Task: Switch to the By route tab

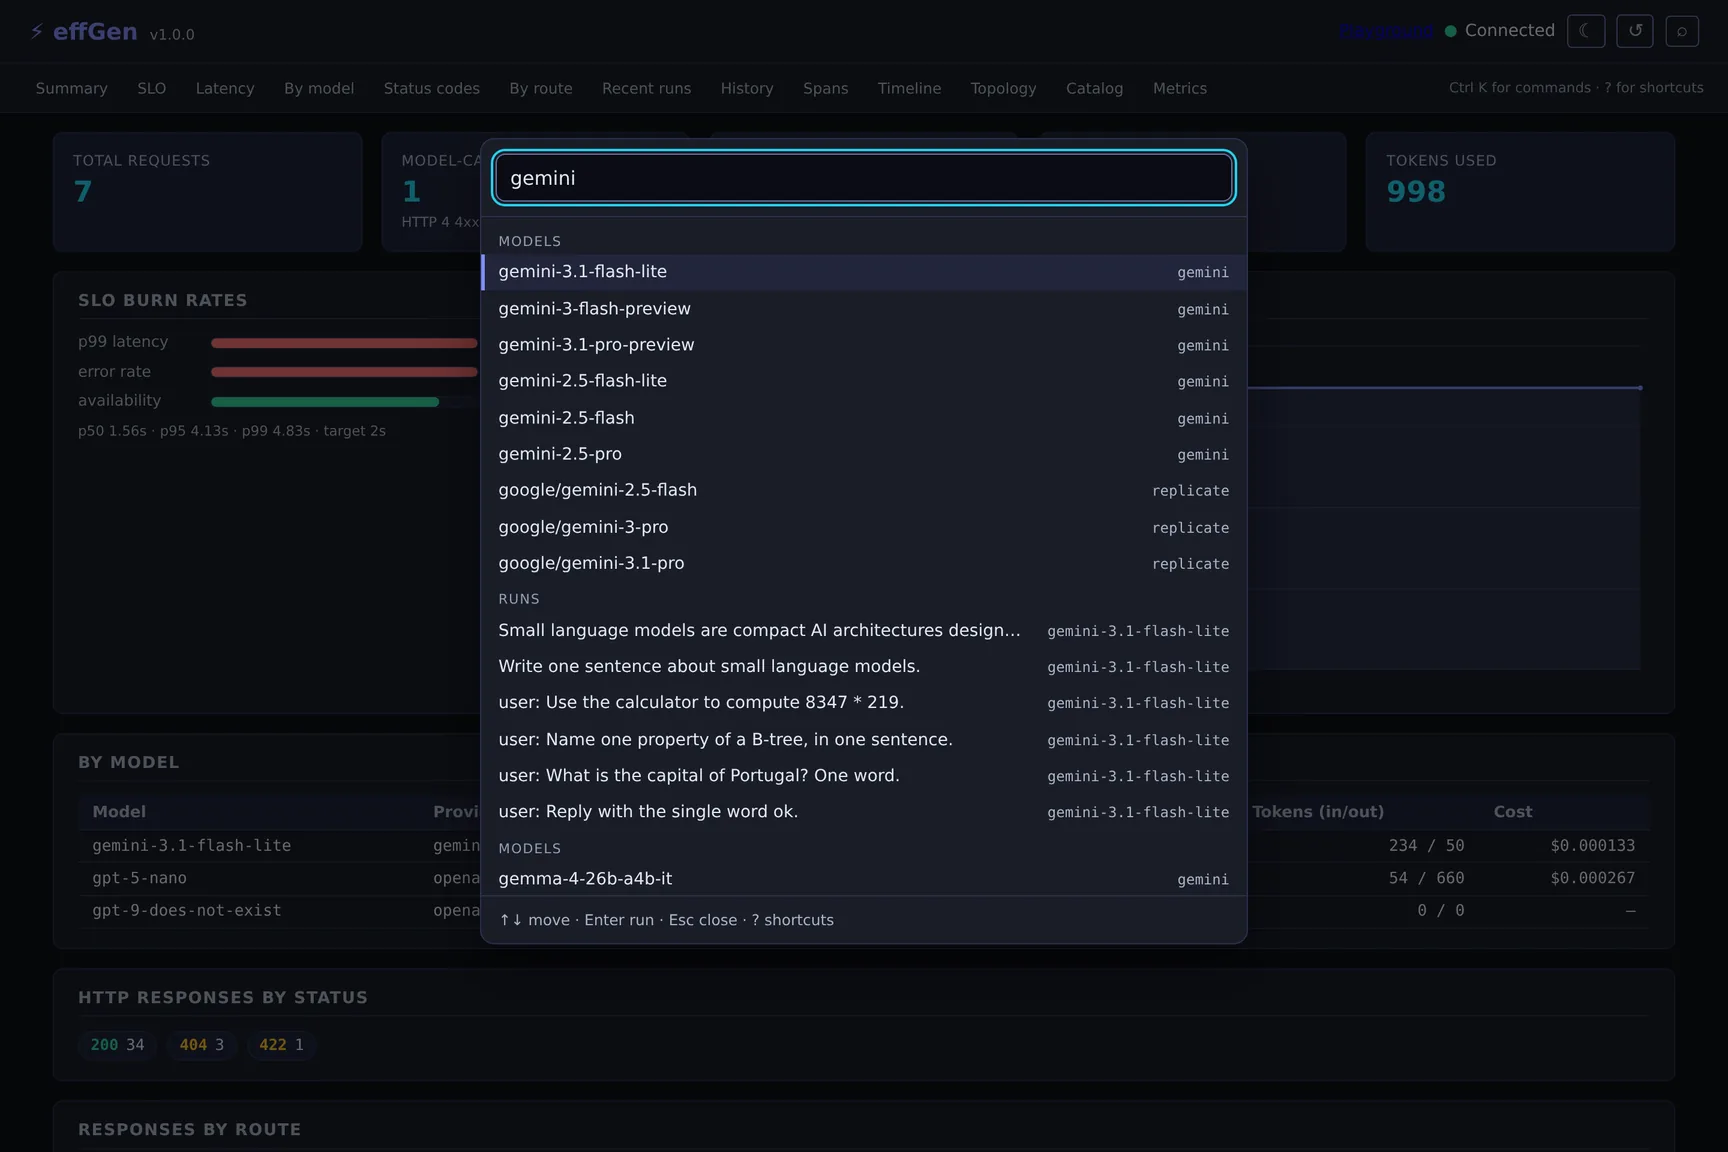Action: [541, 88]
